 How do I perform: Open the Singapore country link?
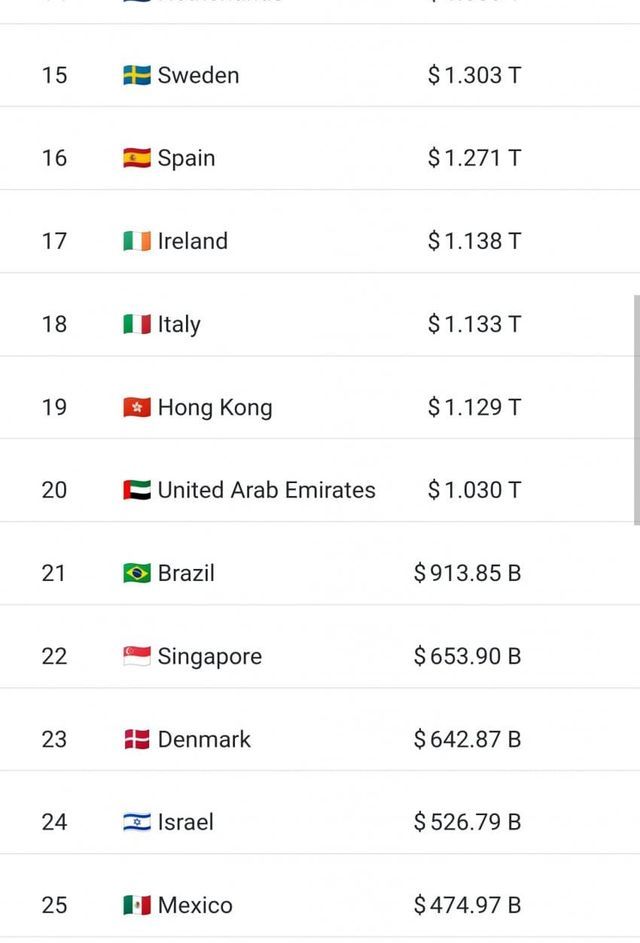tap(210, 656)
